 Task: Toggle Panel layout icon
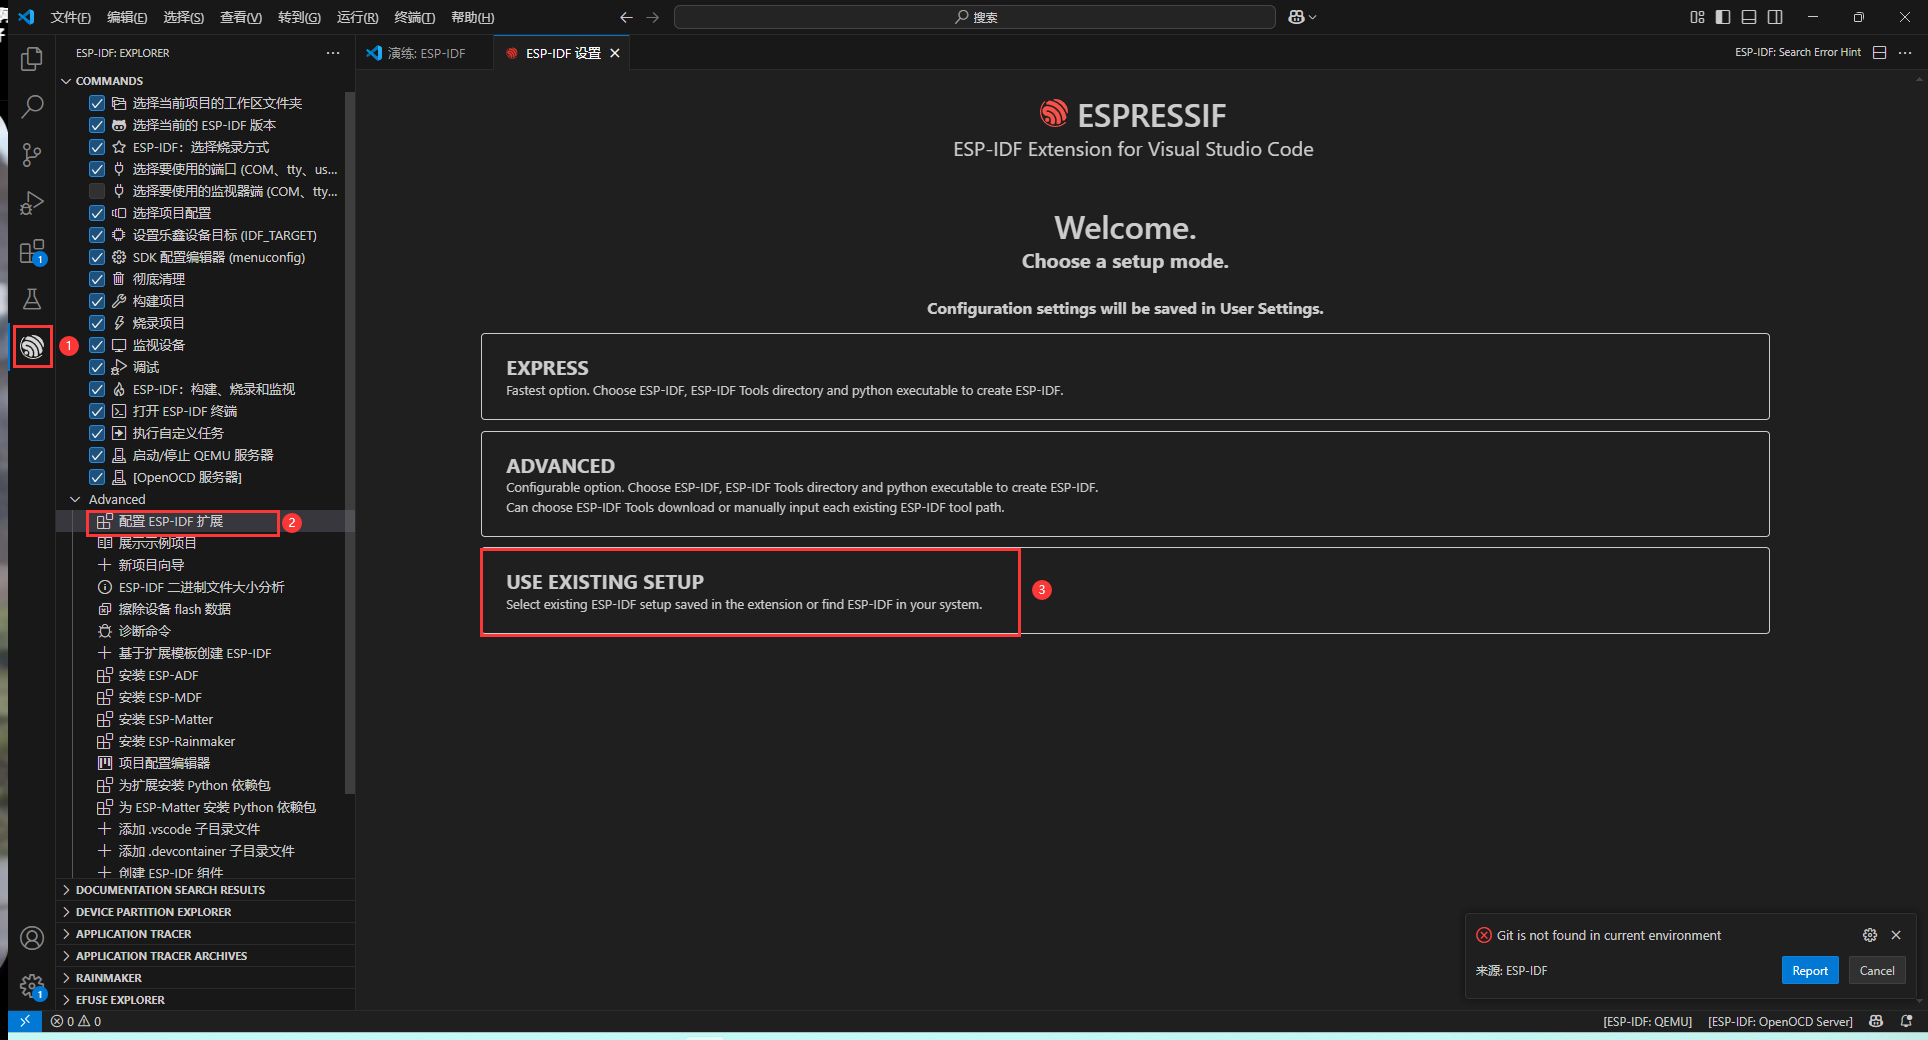(1749, 17)
